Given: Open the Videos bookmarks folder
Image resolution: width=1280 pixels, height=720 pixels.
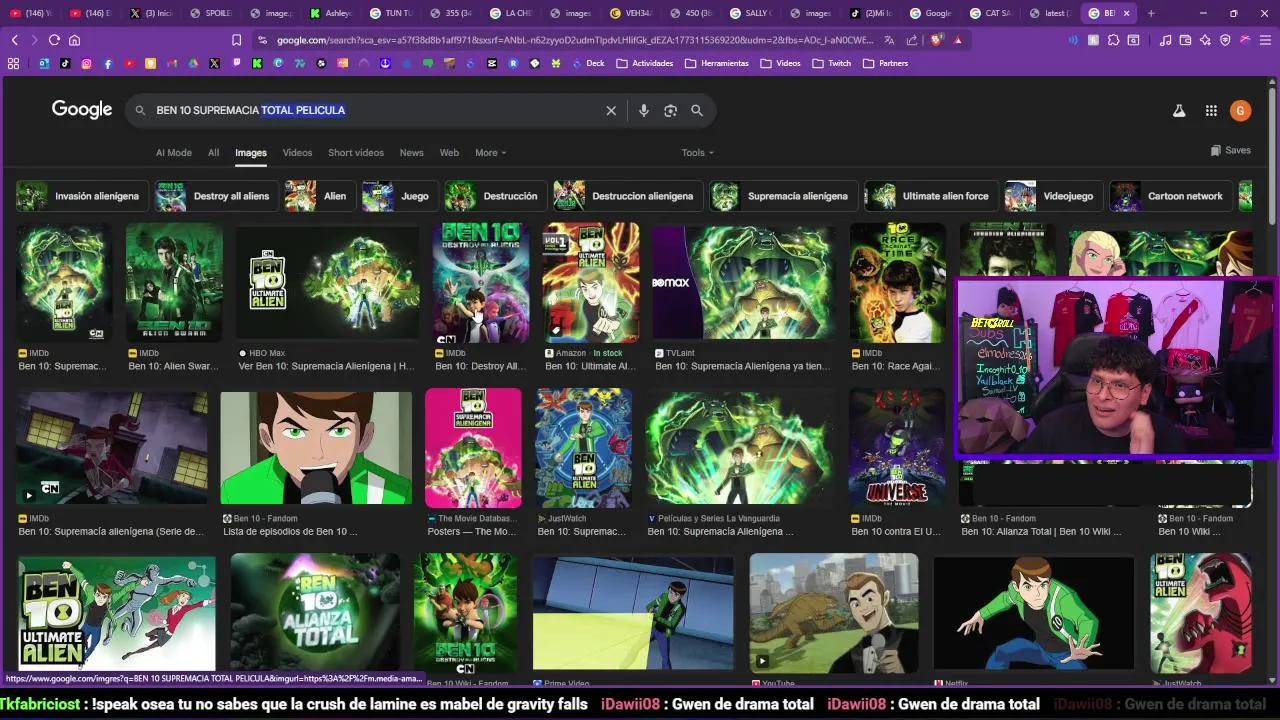Looking at the screenshot, I should point(780,63).
